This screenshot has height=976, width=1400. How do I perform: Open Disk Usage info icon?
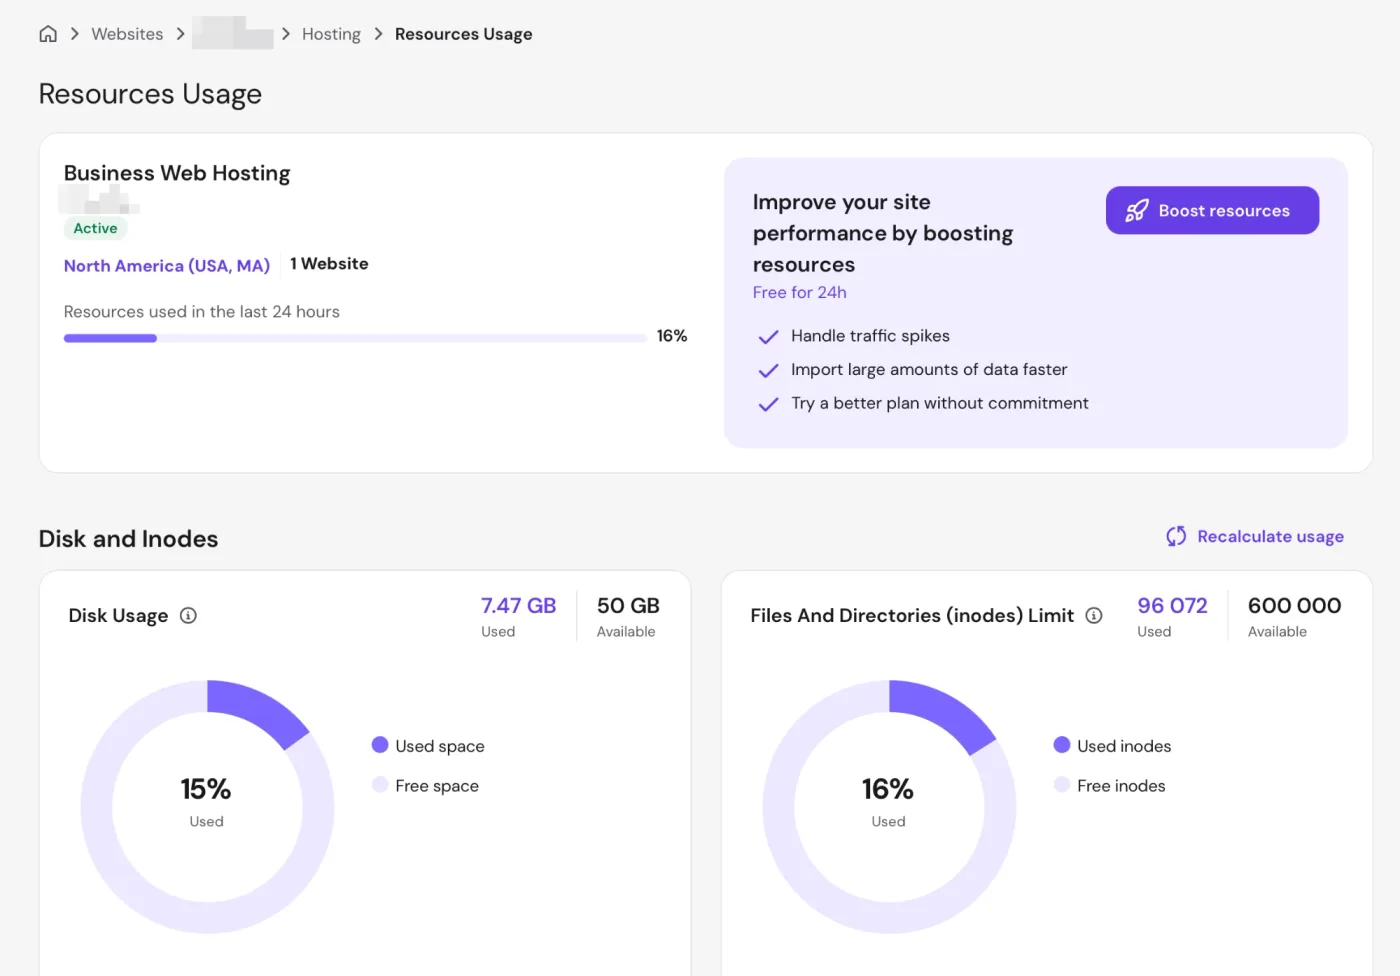click(188, 615)
